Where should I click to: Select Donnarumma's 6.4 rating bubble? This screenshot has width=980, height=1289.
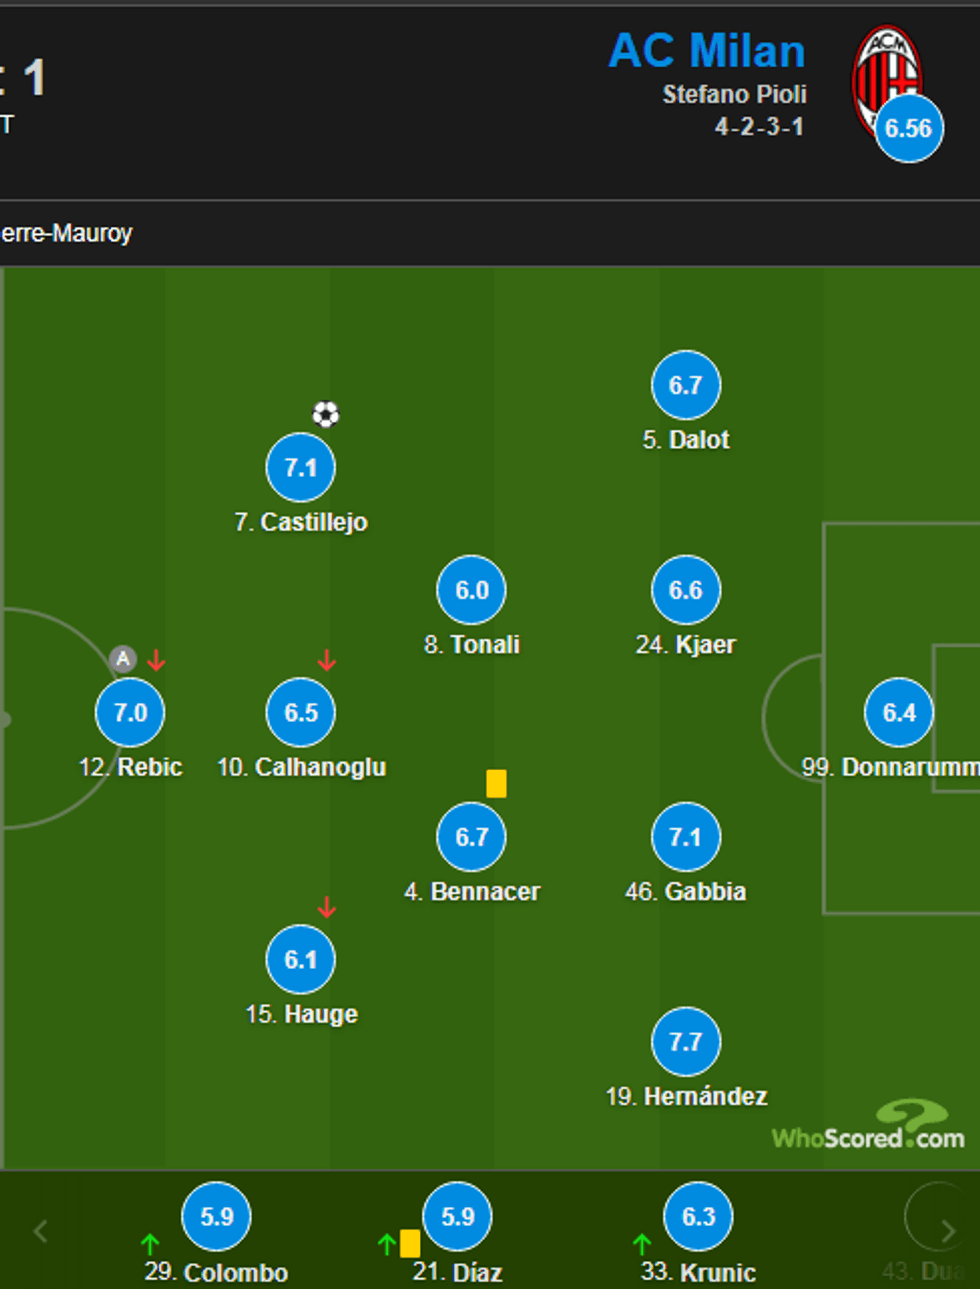[899, 713]
